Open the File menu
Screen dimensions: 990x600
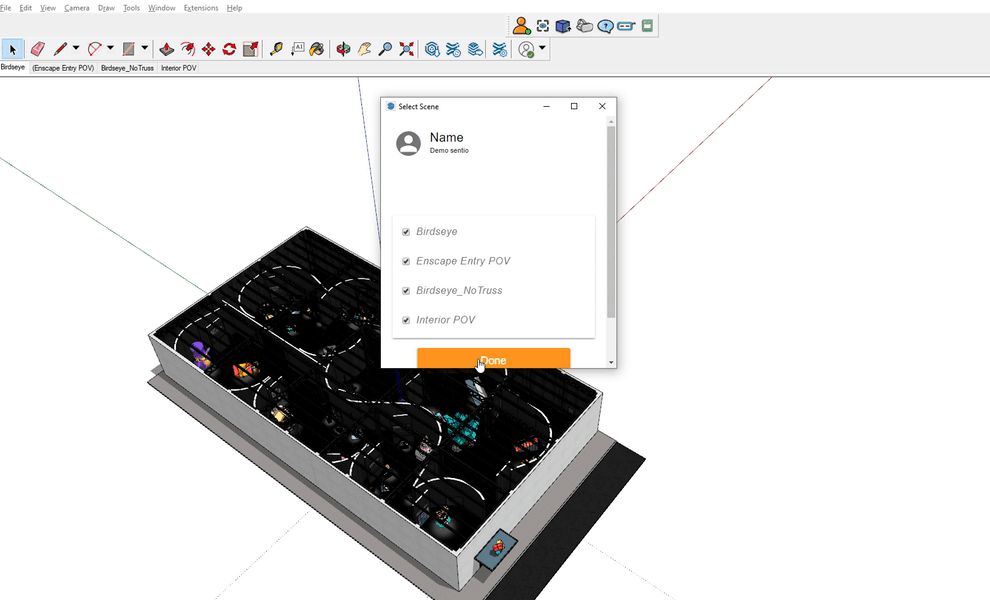coord(6,8)
